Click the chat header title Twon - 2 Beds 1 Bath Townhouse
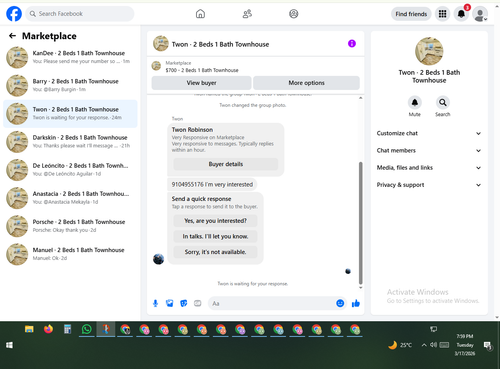 [220, 44]
